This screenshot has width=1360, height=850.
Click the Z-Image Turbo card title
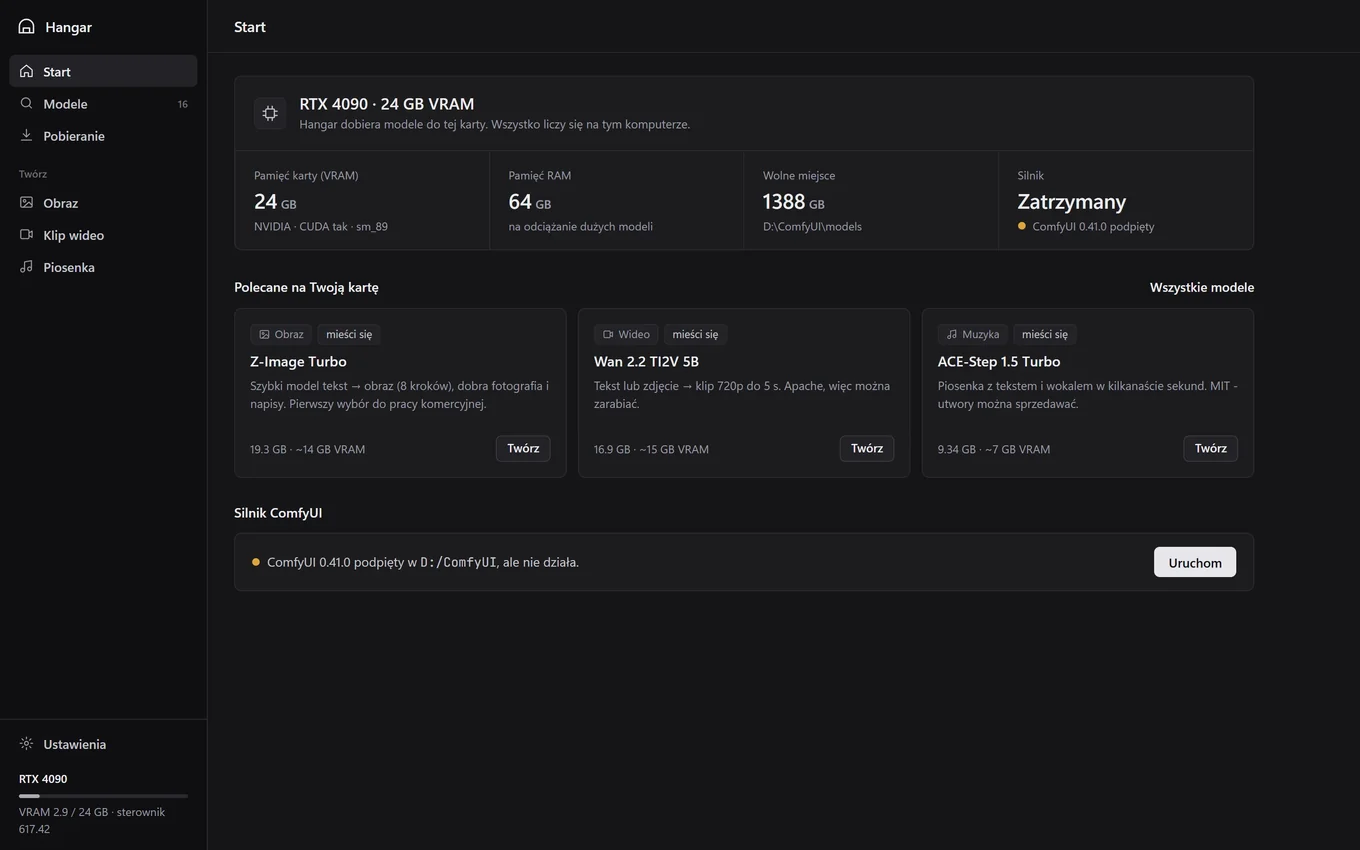point(298,361)
